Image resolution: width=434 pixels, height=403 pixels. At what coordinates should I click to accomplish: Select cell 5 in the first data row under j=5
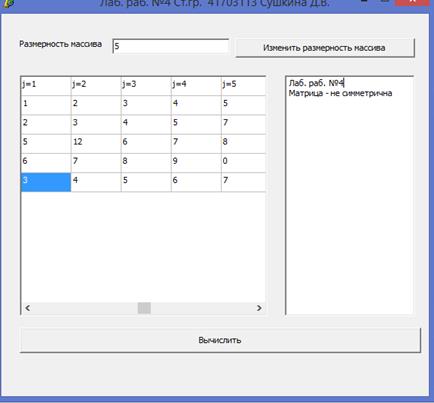pos(243,105)
